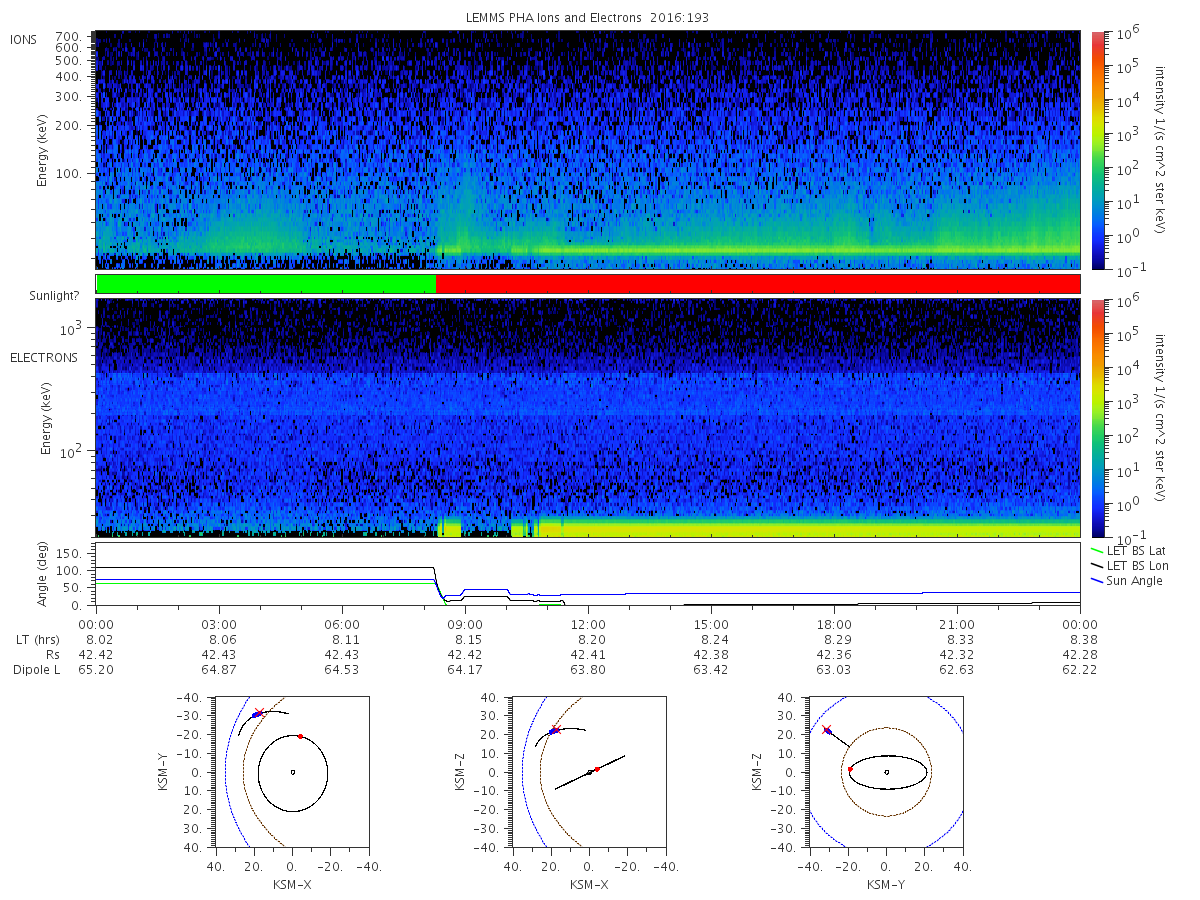Screen dimensions: 1200x900
Task: Click the IONS panel label
Action: (24, 40)
